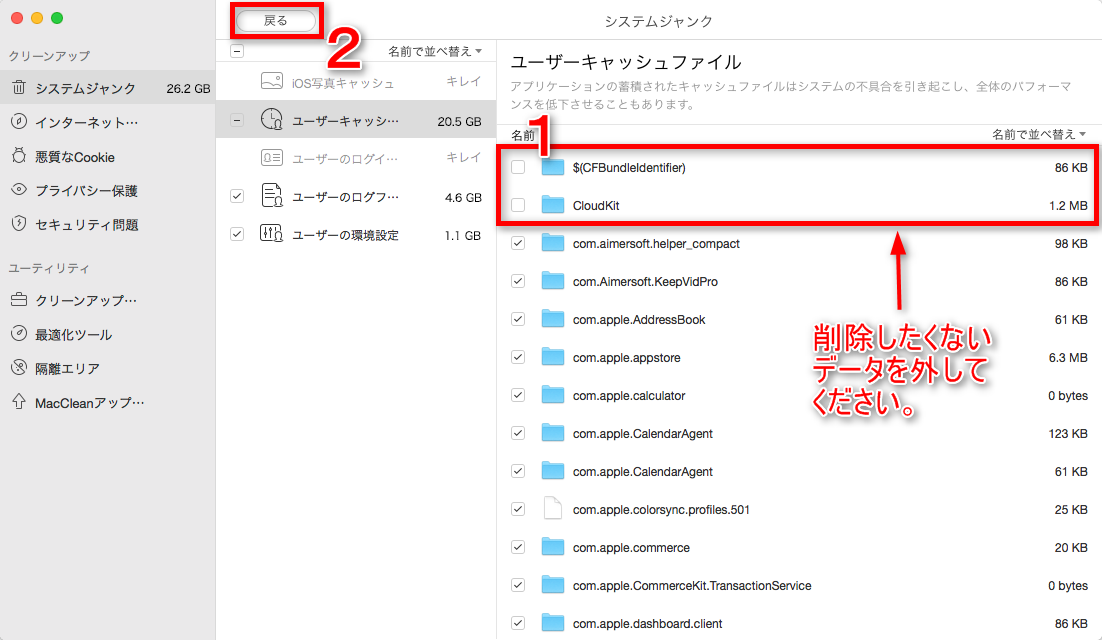Toggle the select-all checkbox atop category list
1102x640 pixels.
pos(237,51)
